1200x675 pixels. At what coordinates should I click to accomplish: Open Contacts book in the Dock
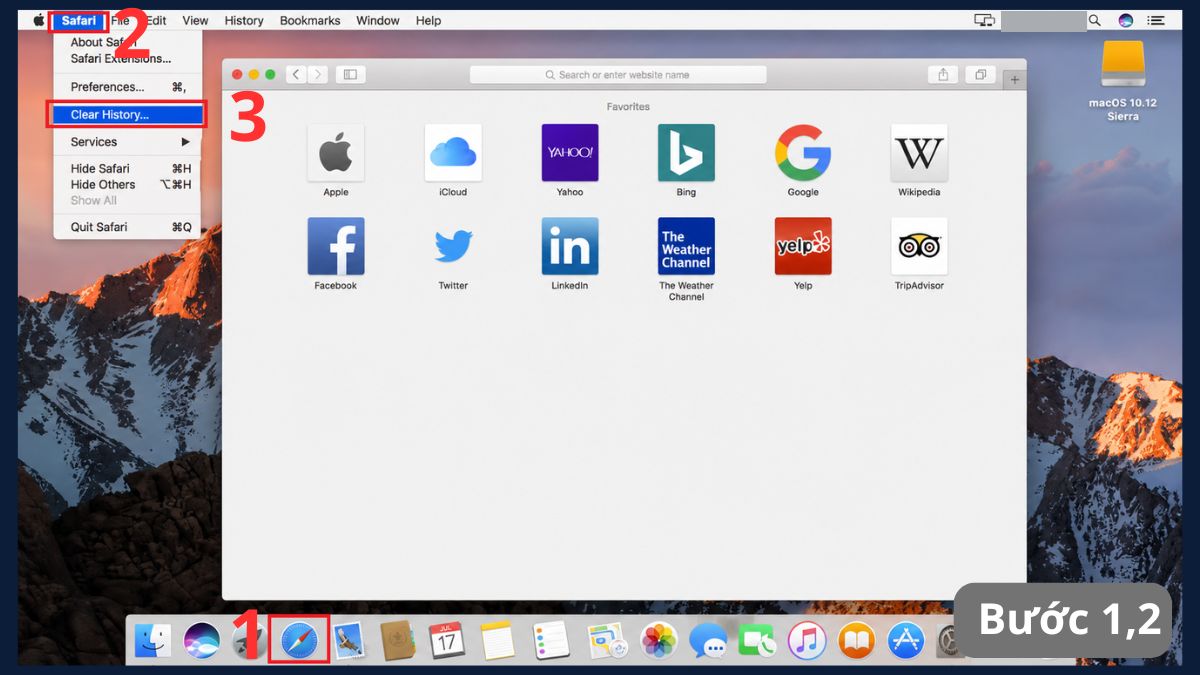click(x=398, y=641)
